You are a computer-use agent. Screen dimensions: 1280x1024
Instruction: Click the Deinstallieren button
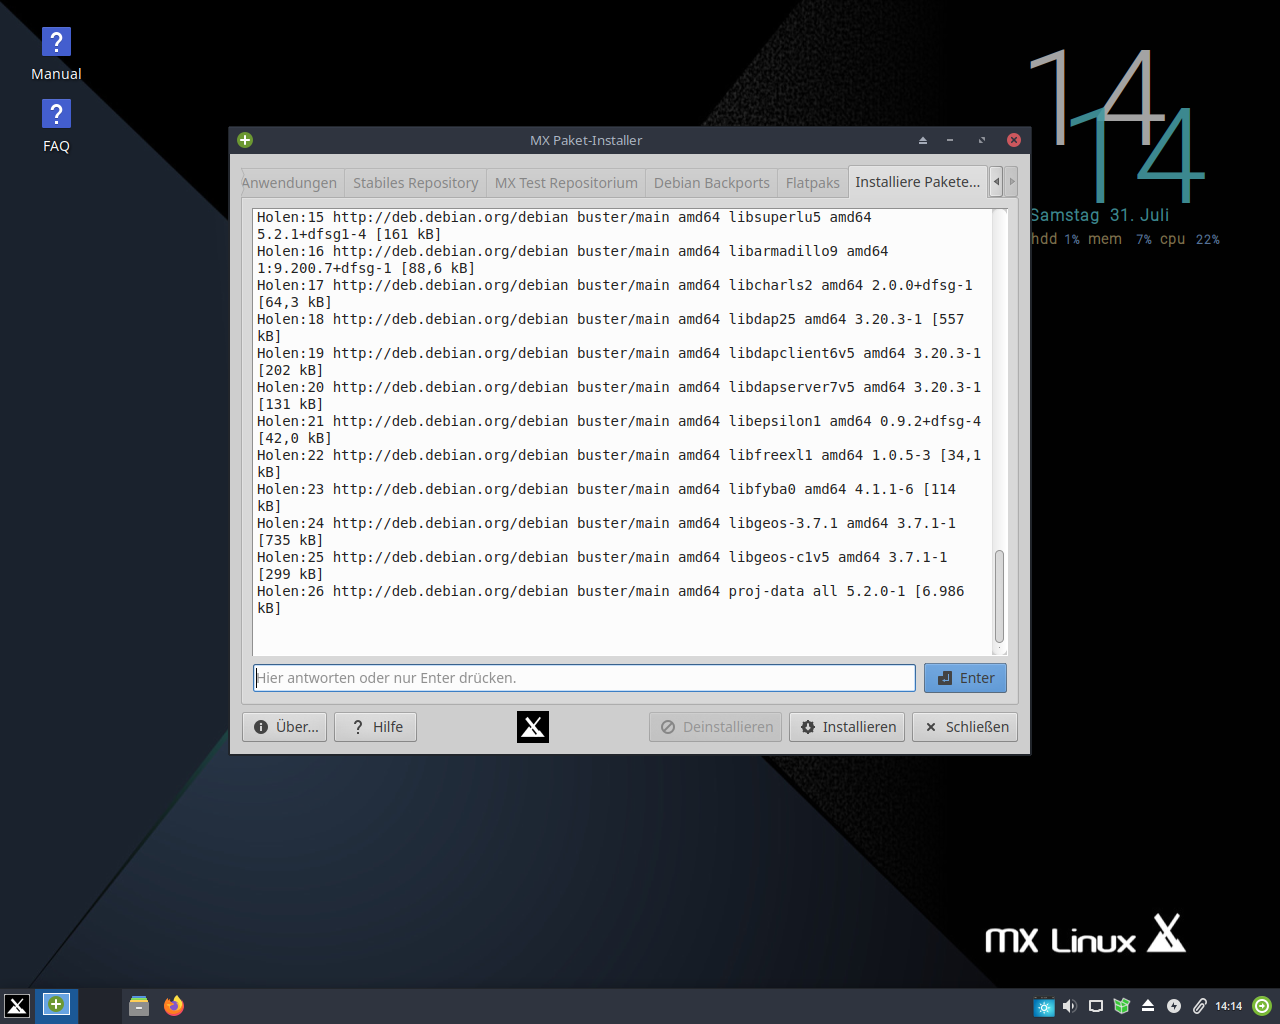[717, 727]
